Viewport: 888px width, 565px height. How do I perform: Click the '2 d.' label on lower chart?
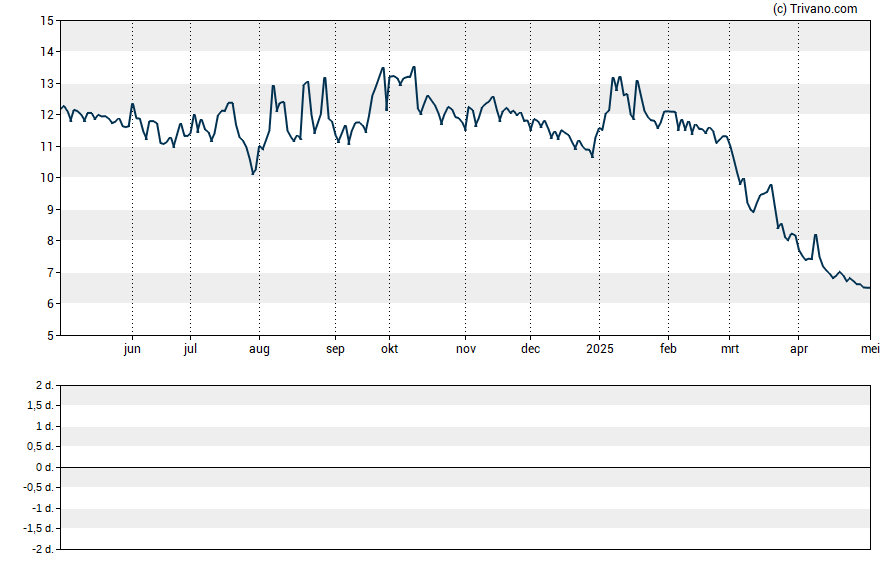point(45,386)
